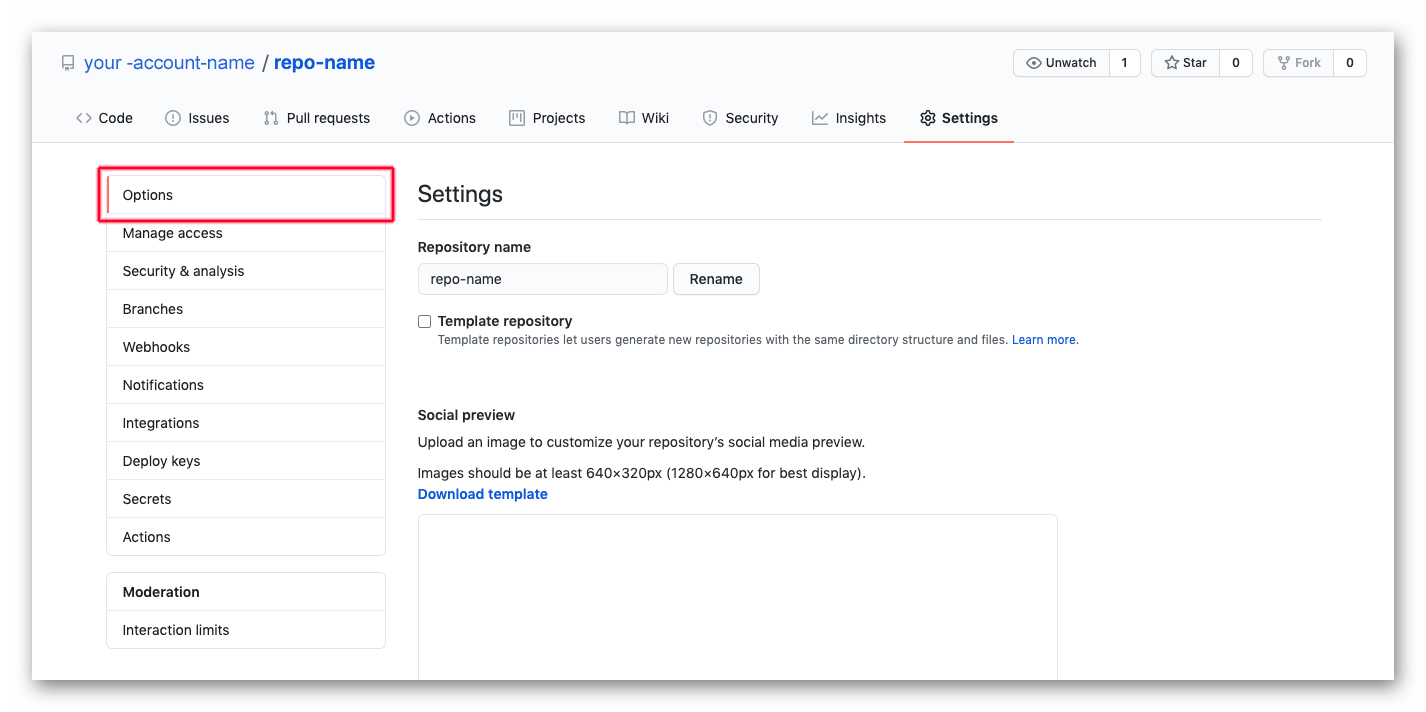Screen dimensions: 1426x712
Task: Open Interaction limits under Moderation
Action: 246,630
